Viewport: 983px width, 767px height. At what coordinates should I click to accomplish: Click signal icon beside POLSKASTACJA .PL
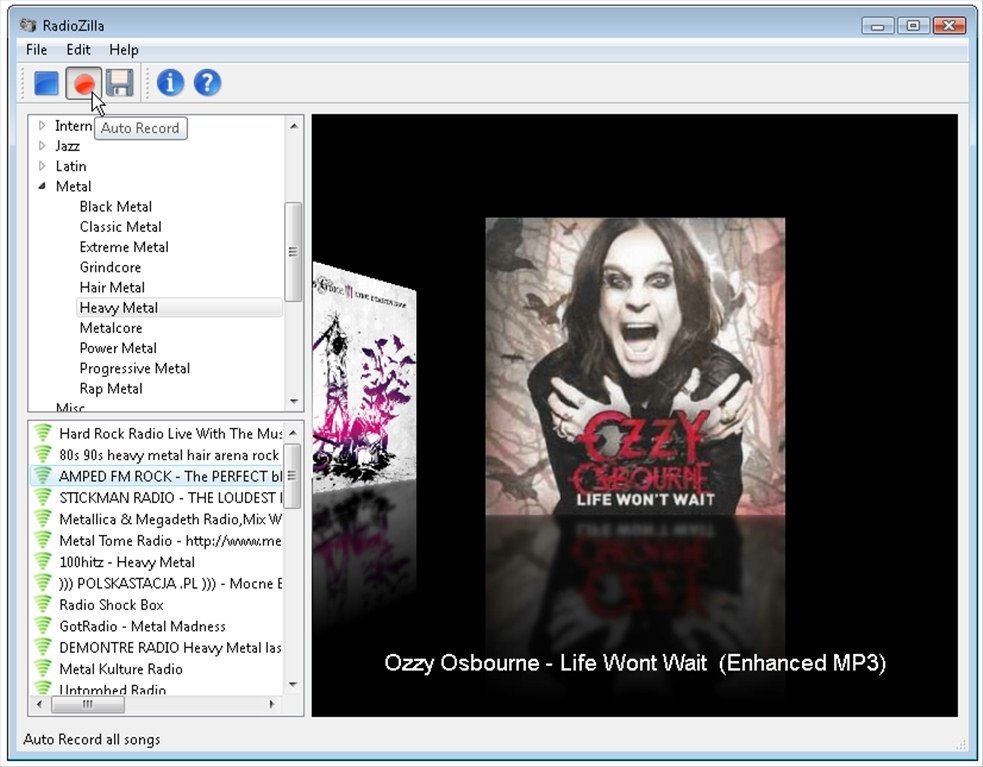[x=43, y=583]
